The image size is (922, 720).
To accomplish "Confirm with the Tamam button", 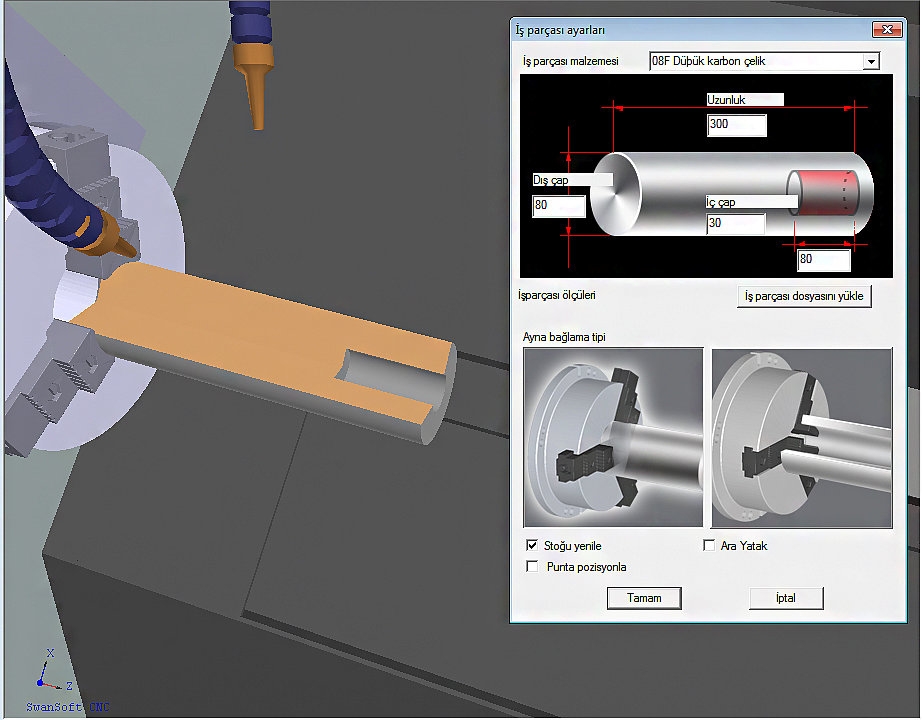I will point(644,598).
